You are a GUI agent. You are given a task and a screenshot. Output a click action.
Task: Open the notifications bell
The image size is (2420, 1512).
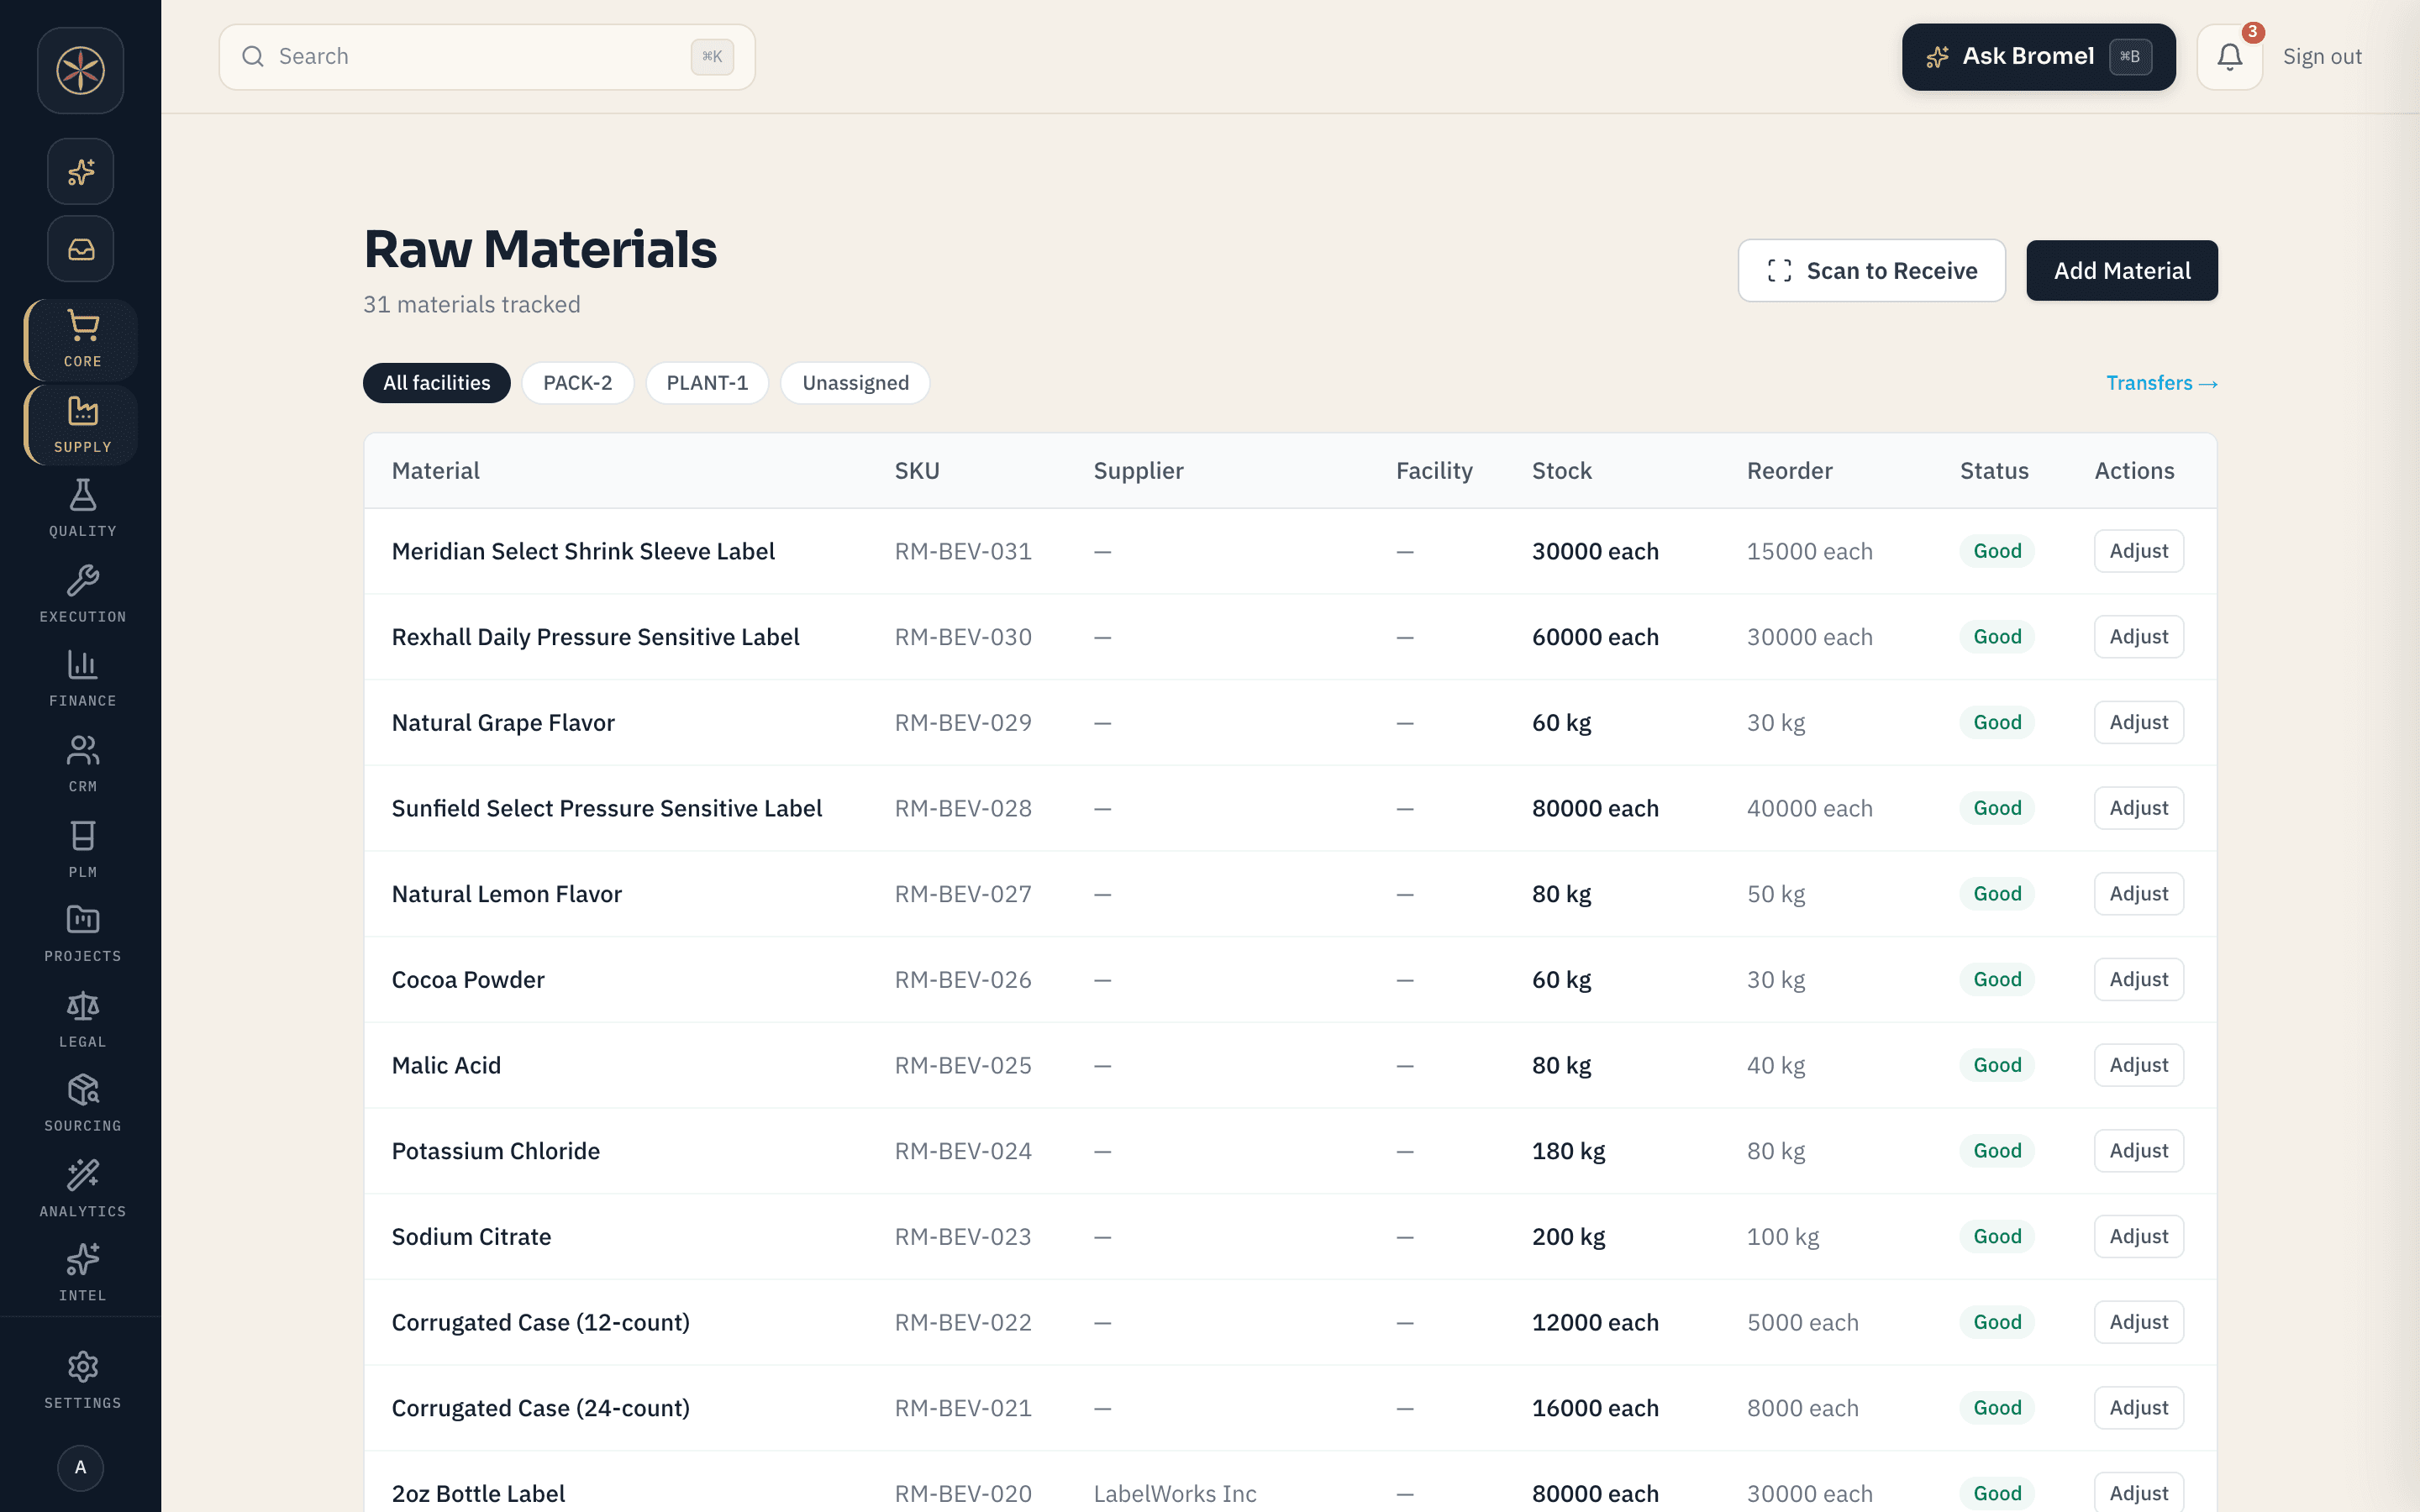pyautogui.click(x=2229, y=57)
